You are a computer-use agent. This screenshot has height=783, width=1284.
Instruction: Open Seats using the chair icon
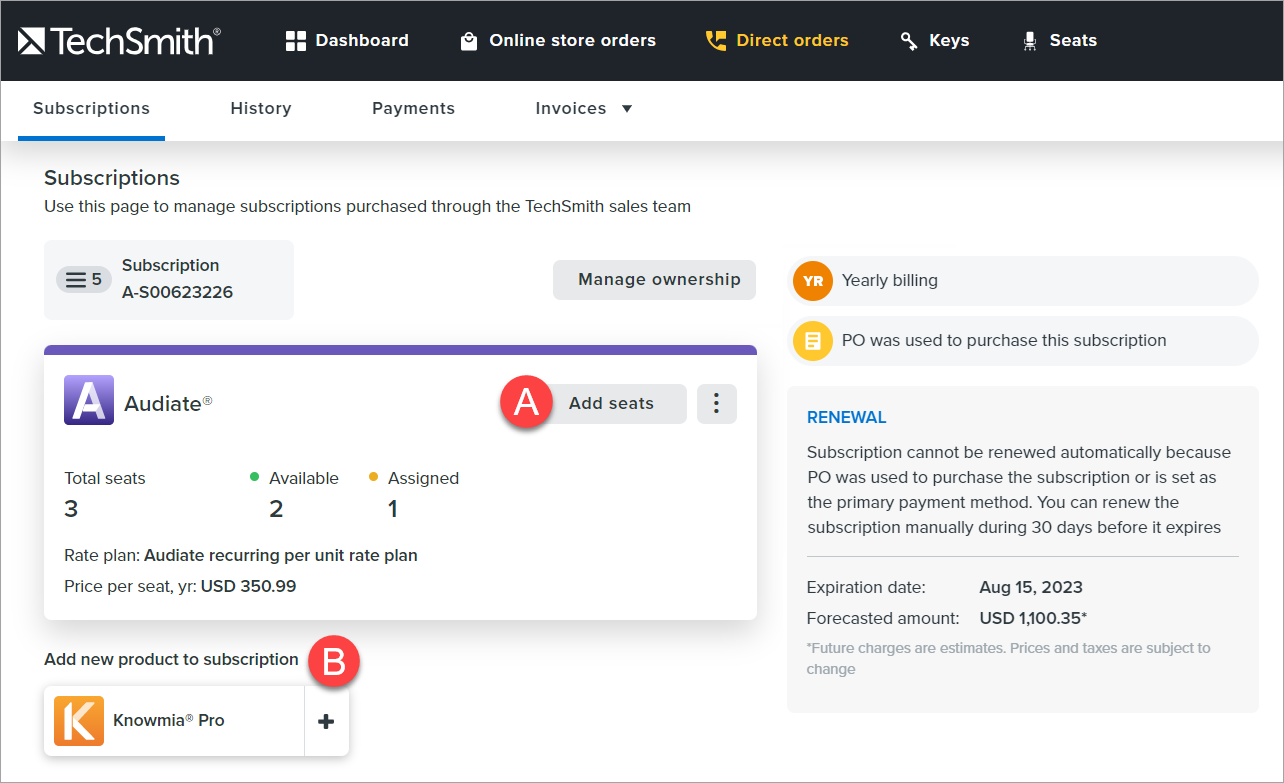[x=1028, y=40]
